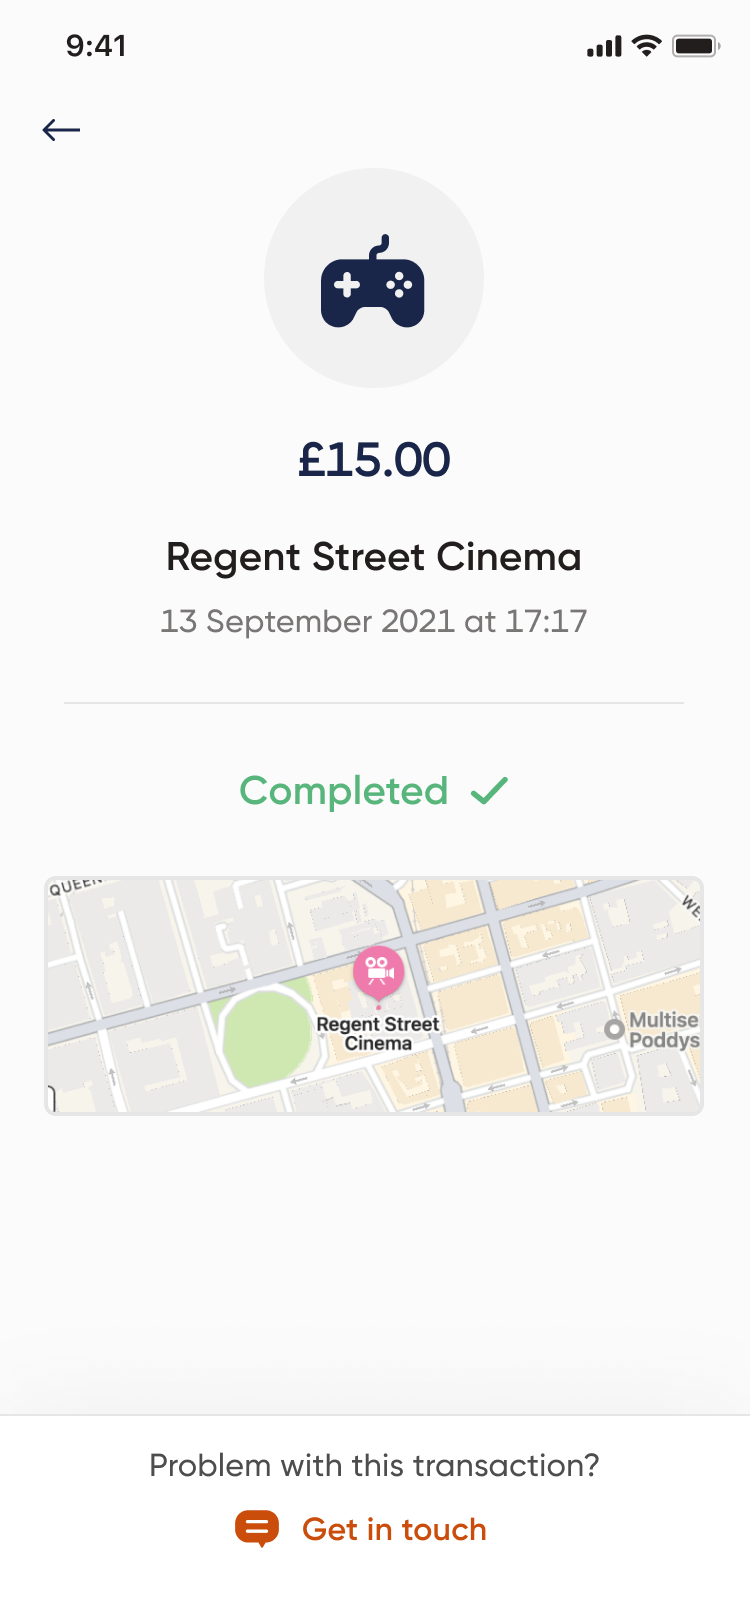
Task: Select the Regent Street Cinema merchant title
Action: (x=374, y=557)
